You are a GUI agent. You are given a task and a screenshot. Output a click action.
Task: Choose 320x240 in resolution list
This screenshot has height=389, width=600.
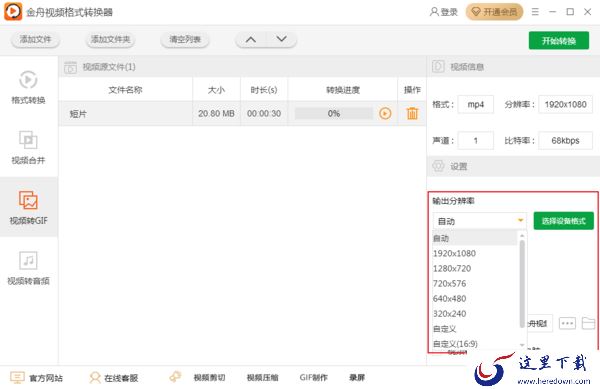(x=475, y=314)
